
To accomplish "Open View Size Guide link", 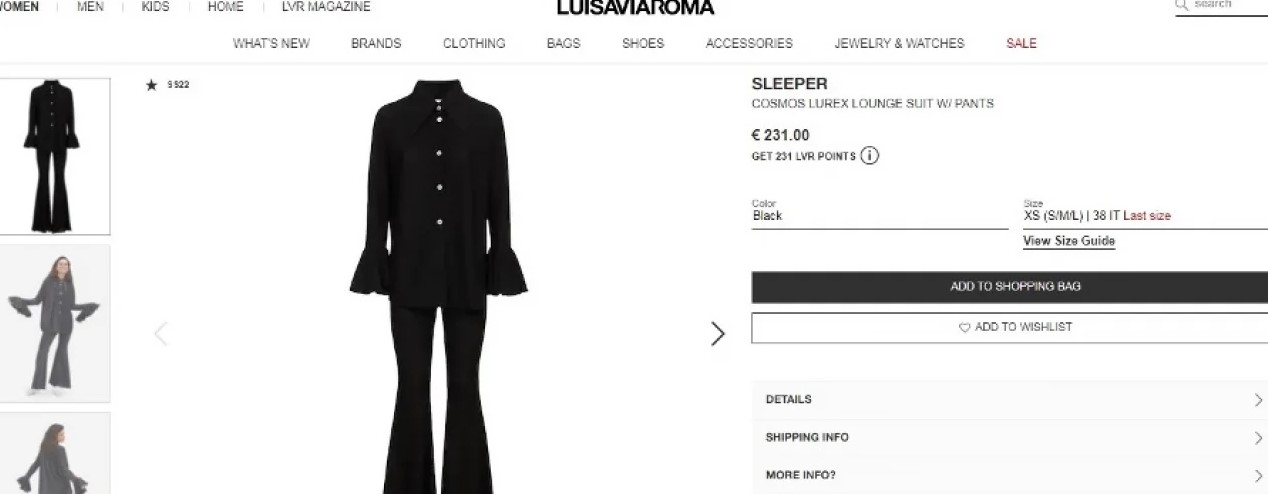I will [1069, 241].
